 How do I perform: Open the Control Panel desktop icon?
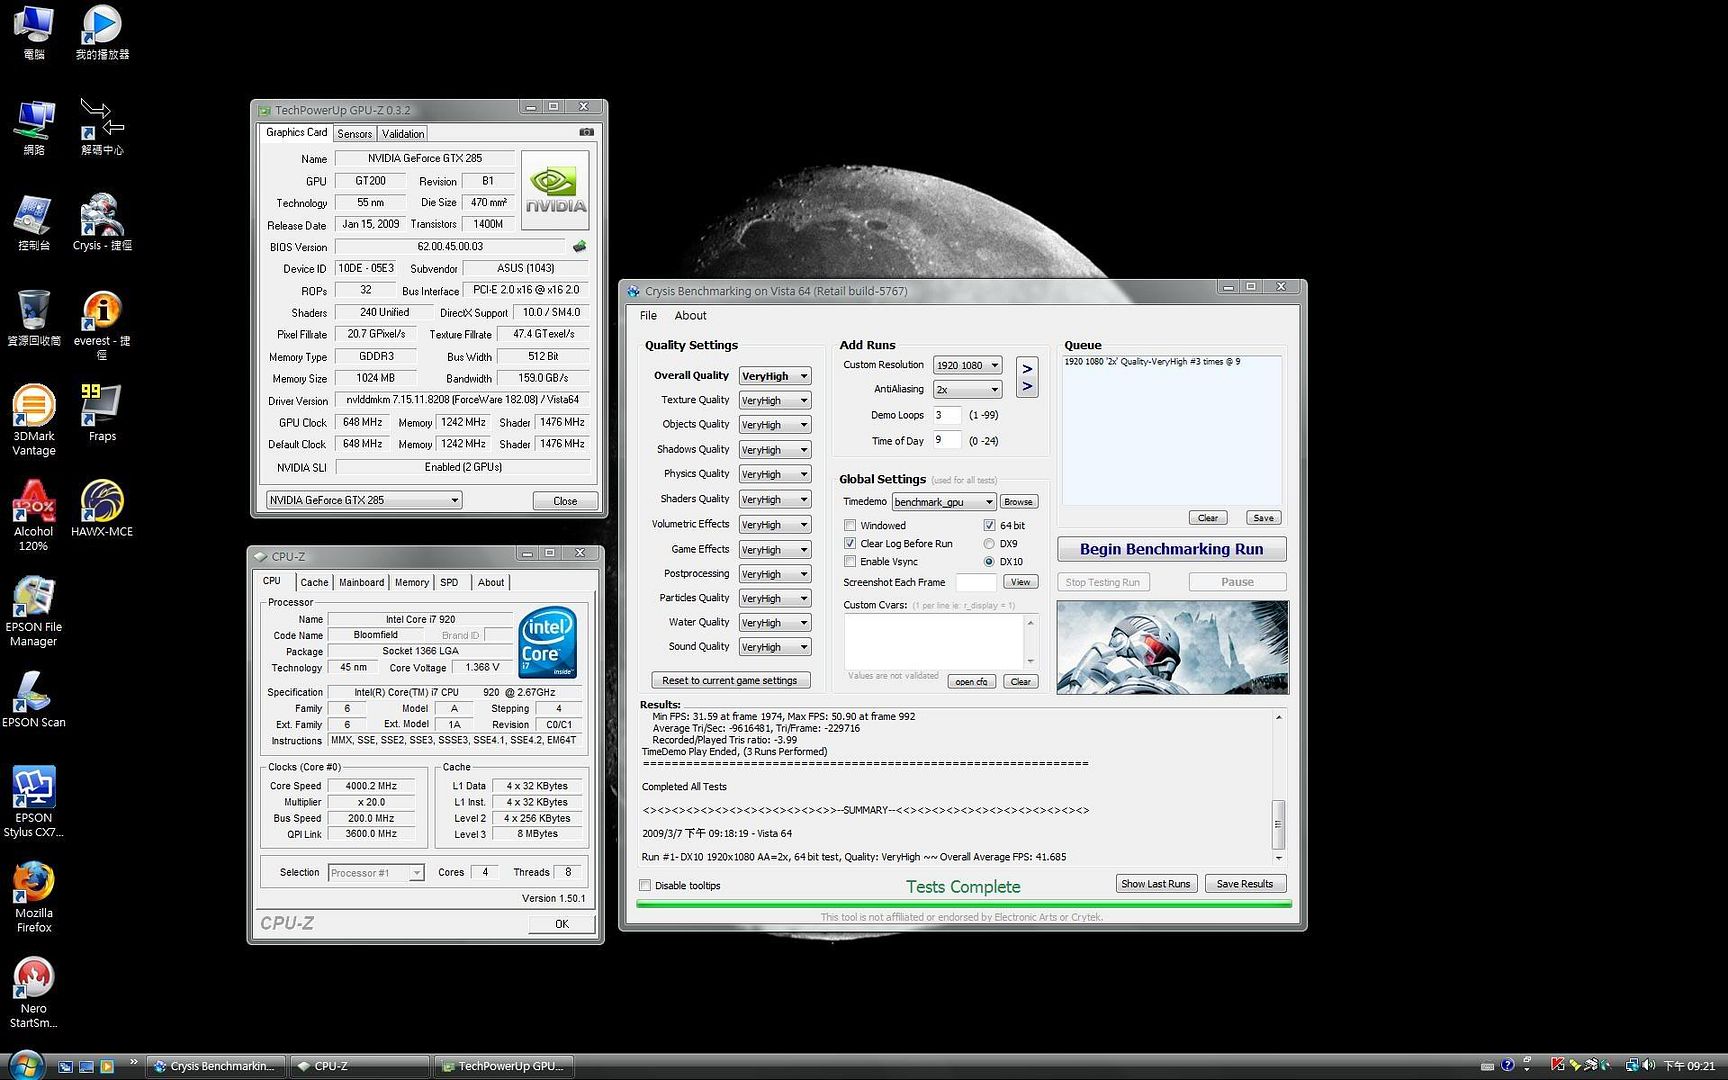coord(33,223)
